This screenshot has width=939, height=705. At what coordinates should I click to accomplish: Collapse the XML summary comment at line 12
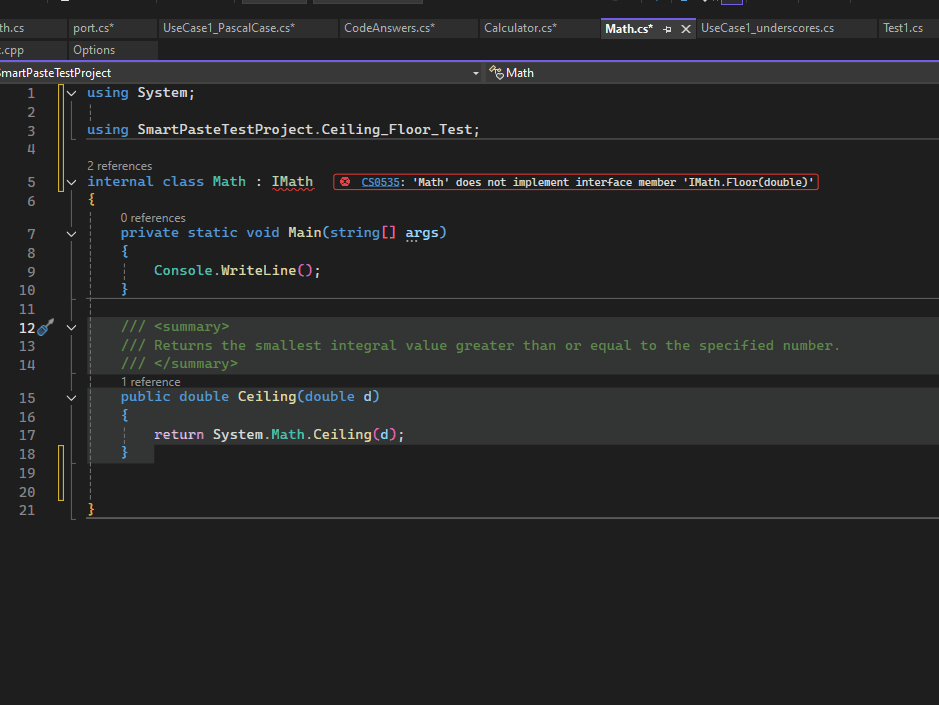click(70, 326)
